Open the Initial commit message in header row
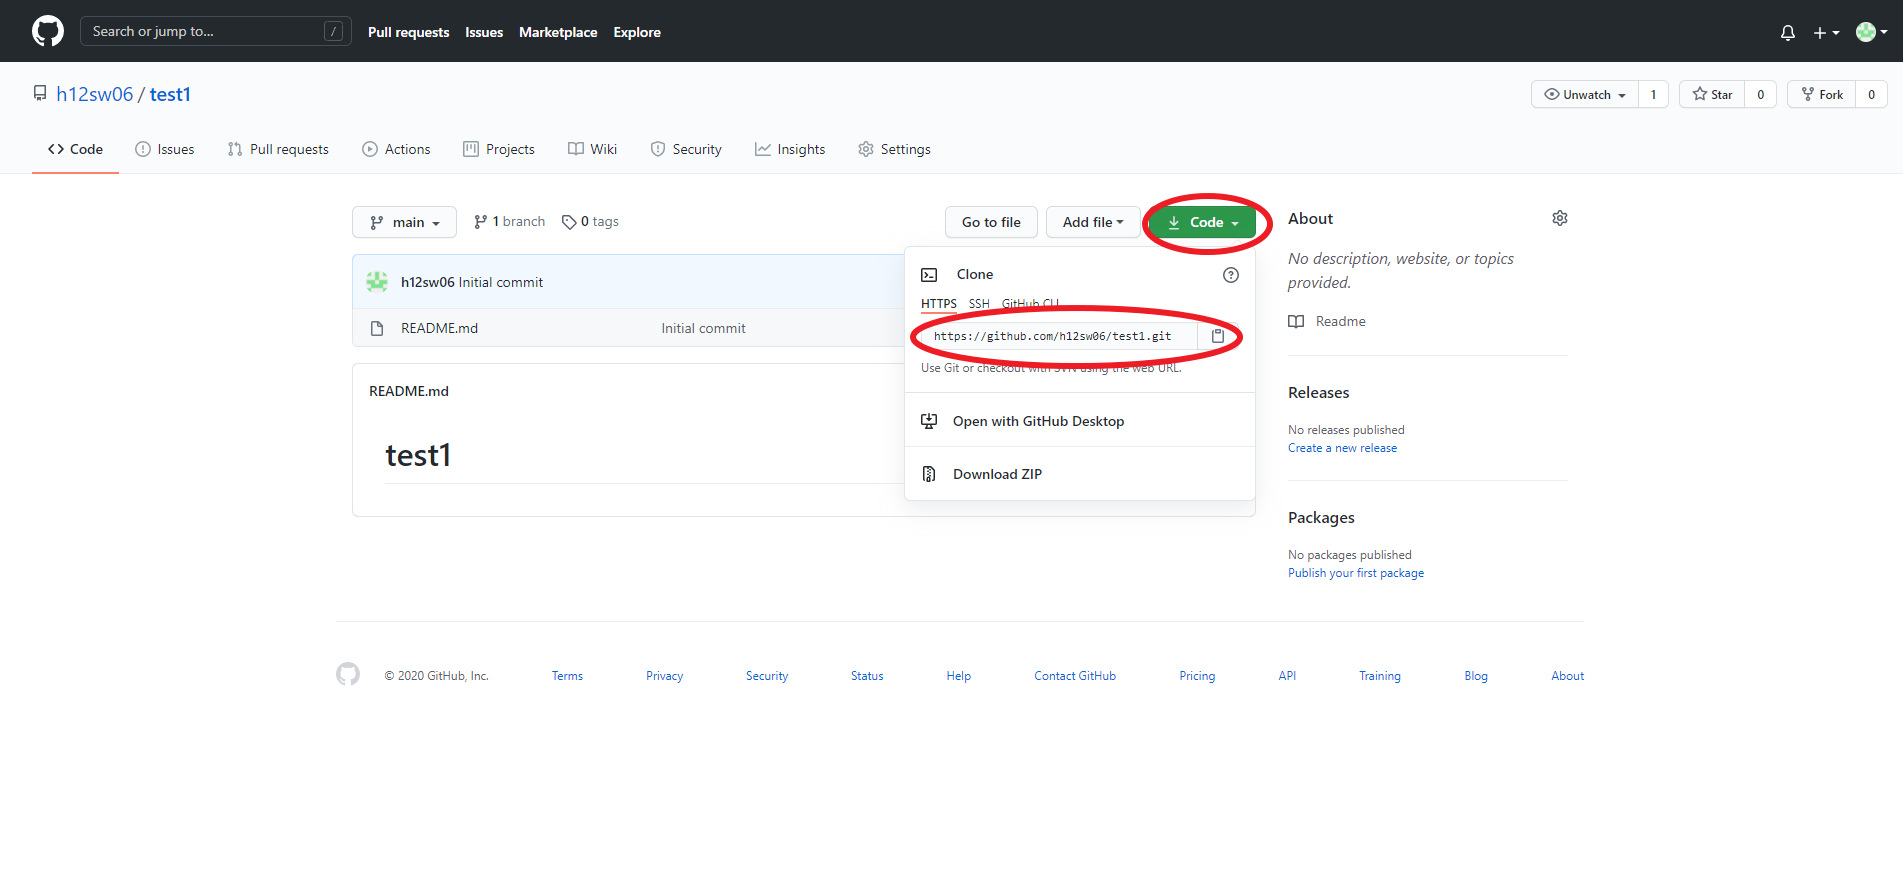 501,283
